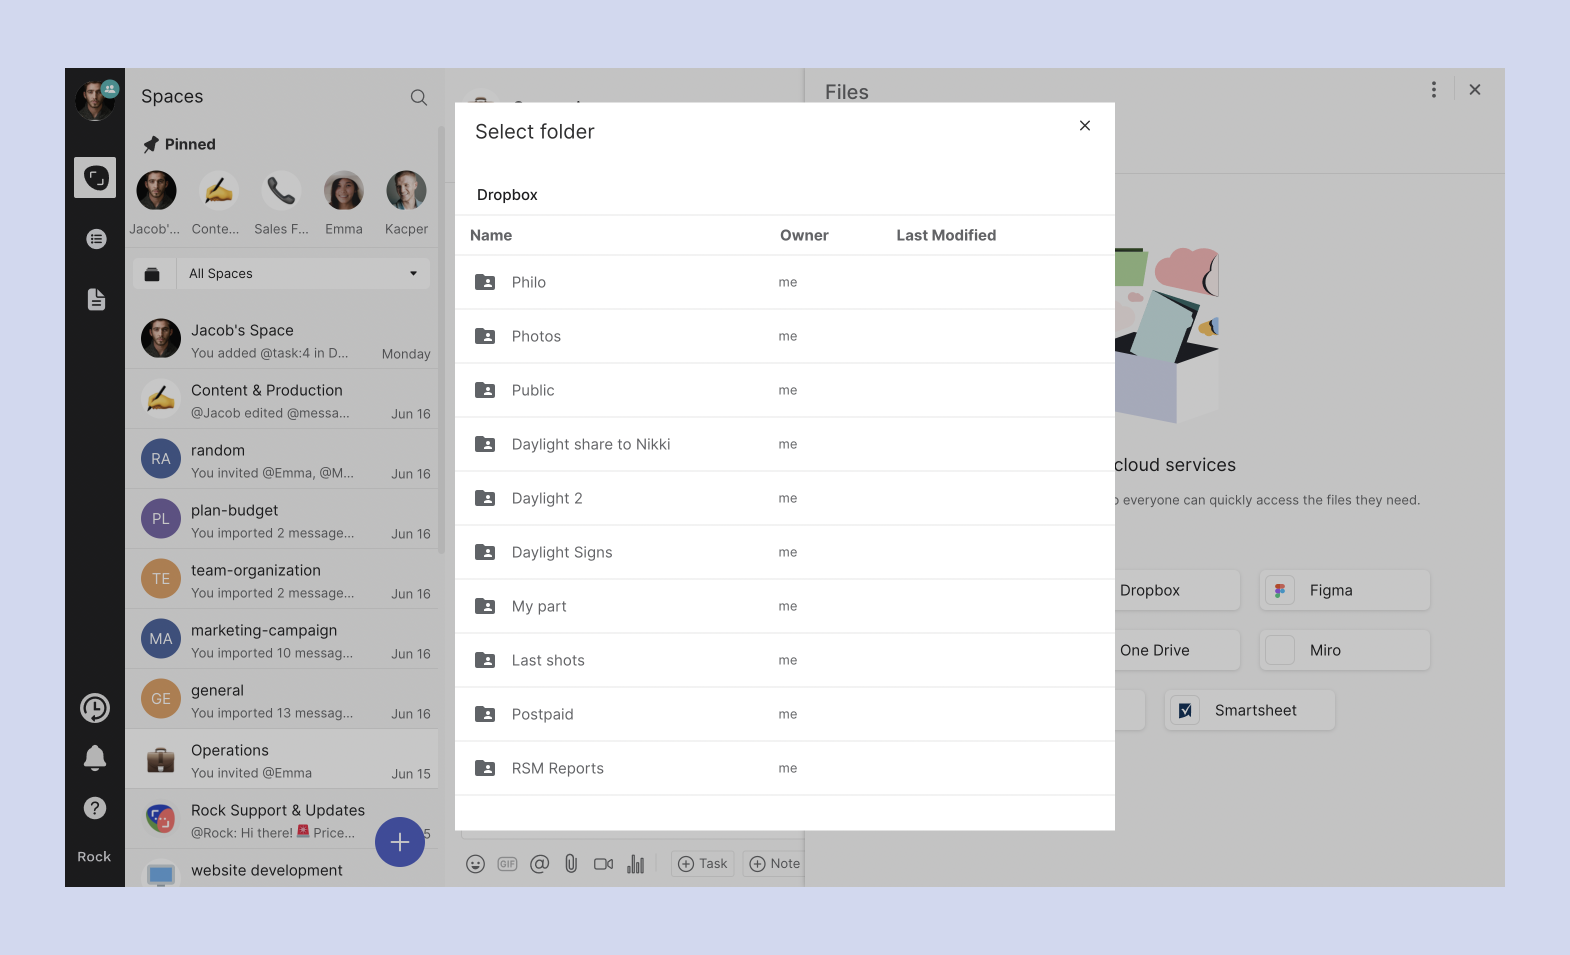The width and height of the screenshot is (1570, 955).
Task: Open the tasks list icon in sidebar
Action: (96, 239)
